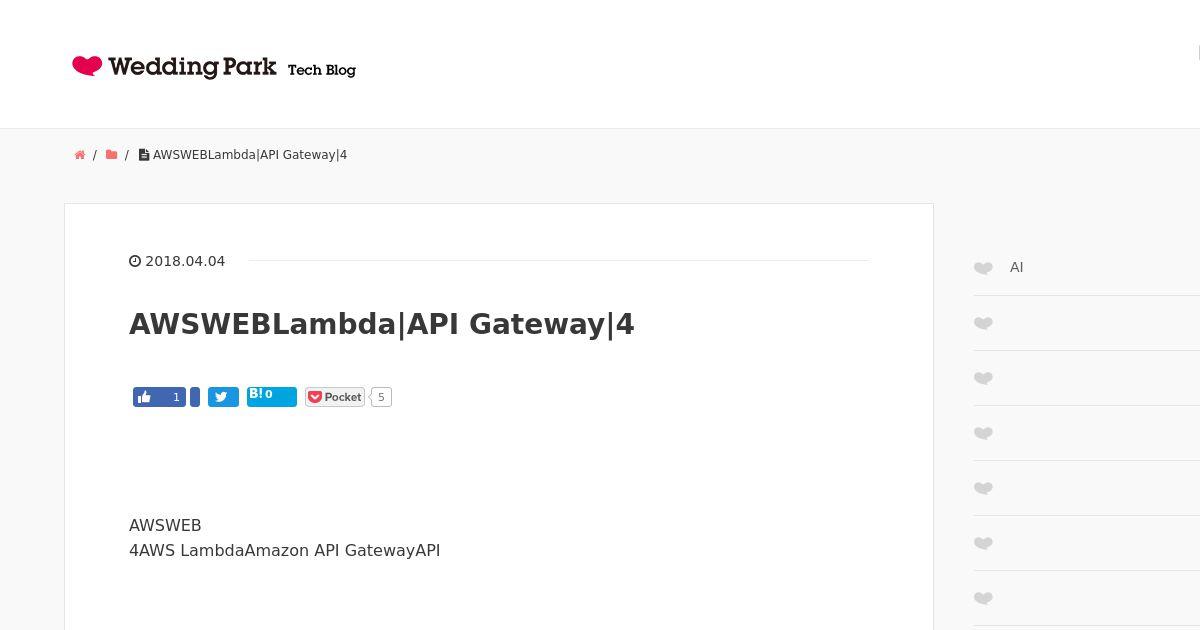1200x630 pixels.
Task: Open the AI category in sidebar
Action: coord(1016,267)
